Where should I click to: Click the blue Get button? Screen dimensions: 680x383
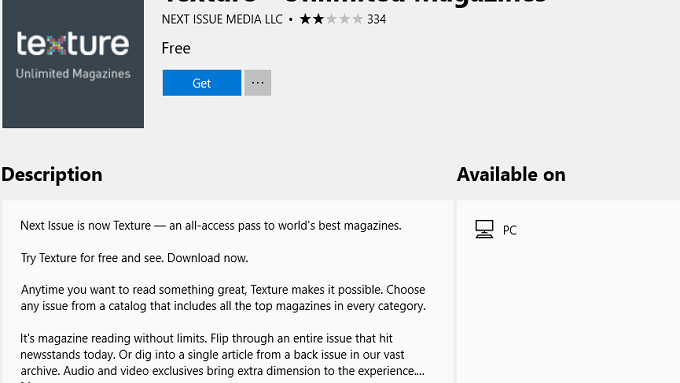pyautogui.click(x=202, y=83)
